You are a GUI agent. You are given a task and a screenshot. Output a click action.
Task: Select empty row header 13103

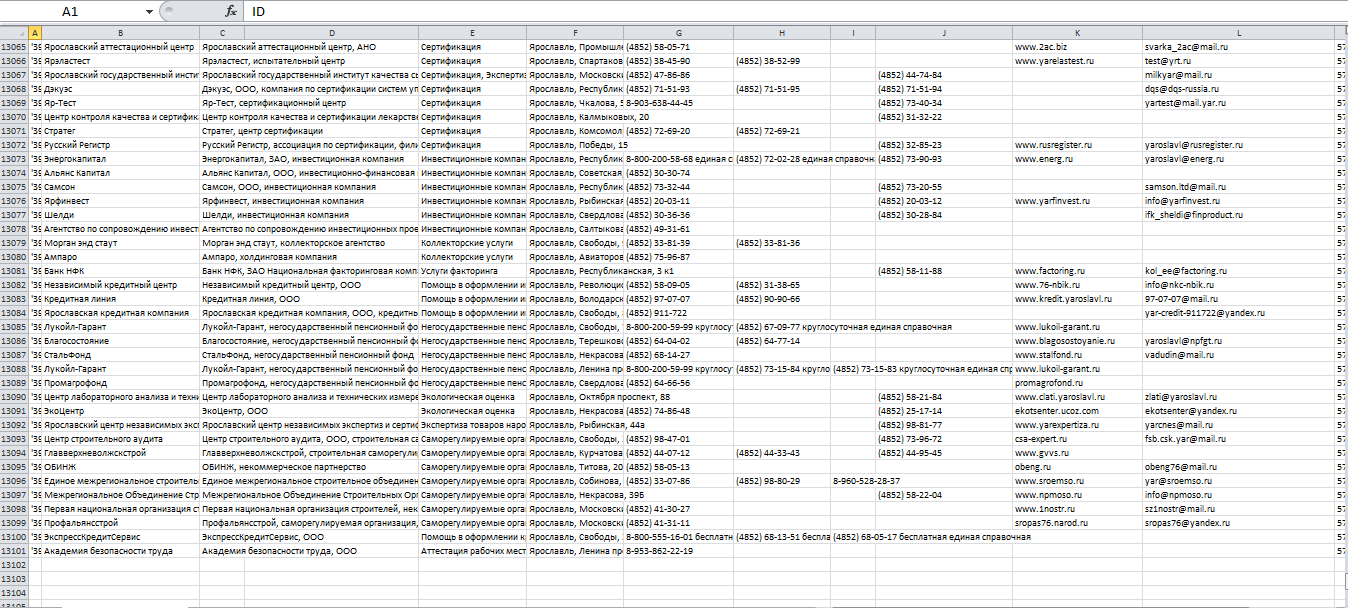click(14, 578)
